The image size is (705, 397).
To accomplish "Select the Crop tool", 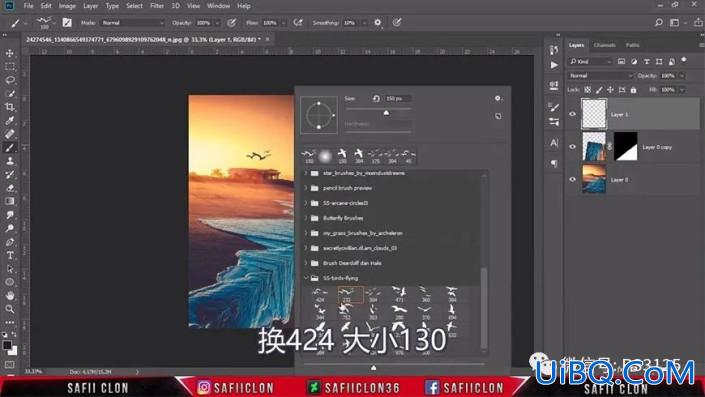I will click(9, 107).
